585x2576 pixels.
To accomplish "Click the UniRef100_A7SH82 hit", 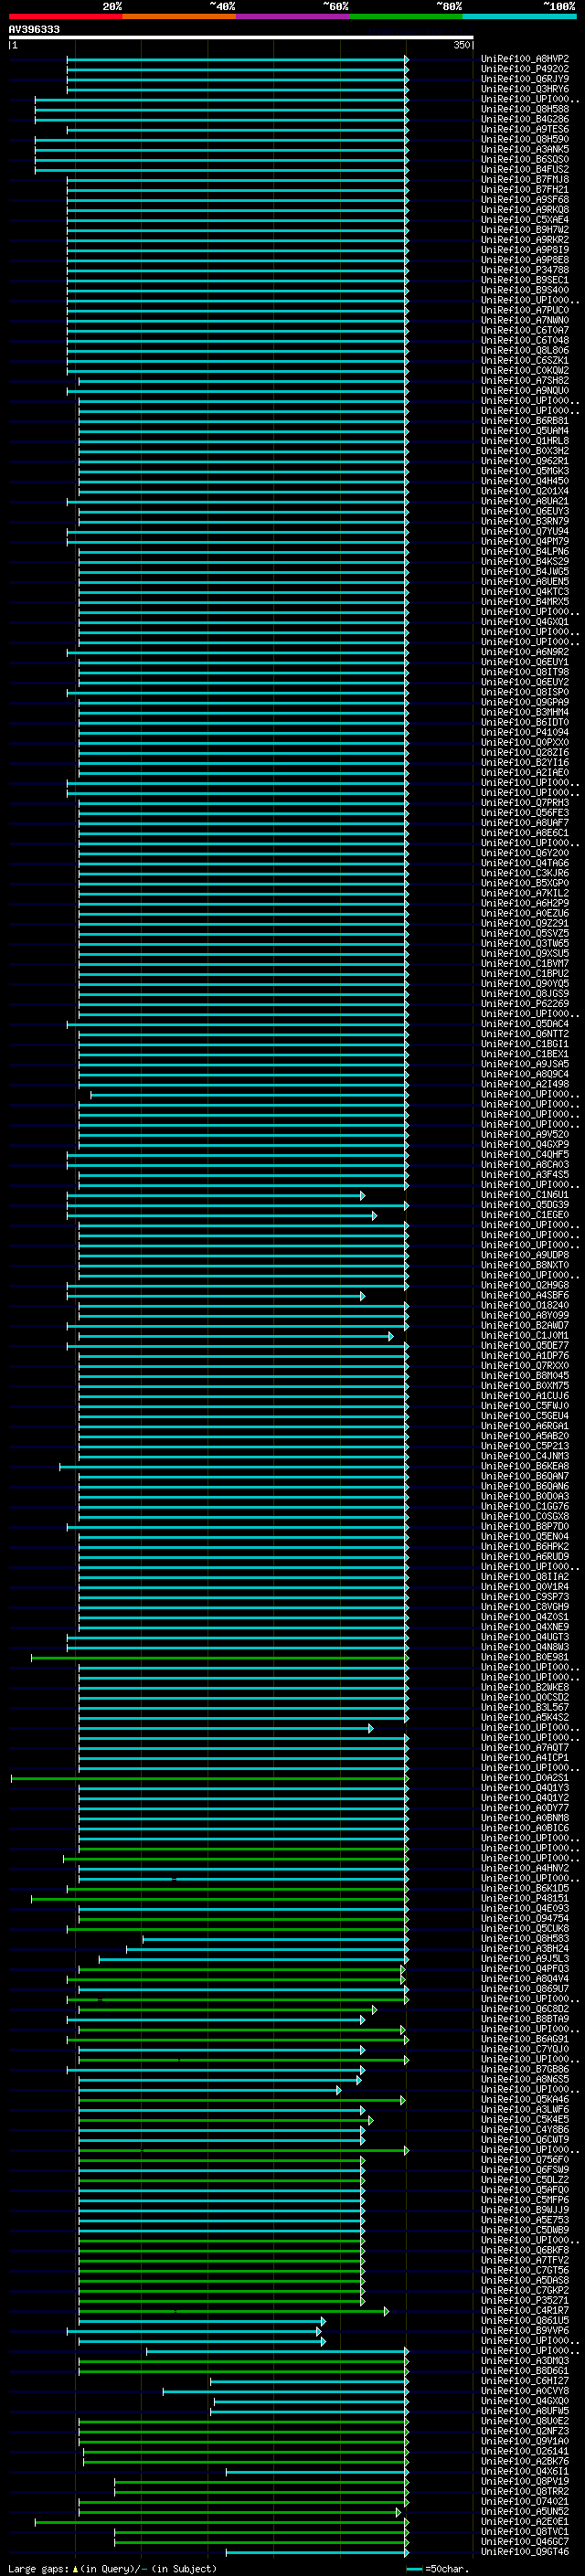I will pos(525,380).
